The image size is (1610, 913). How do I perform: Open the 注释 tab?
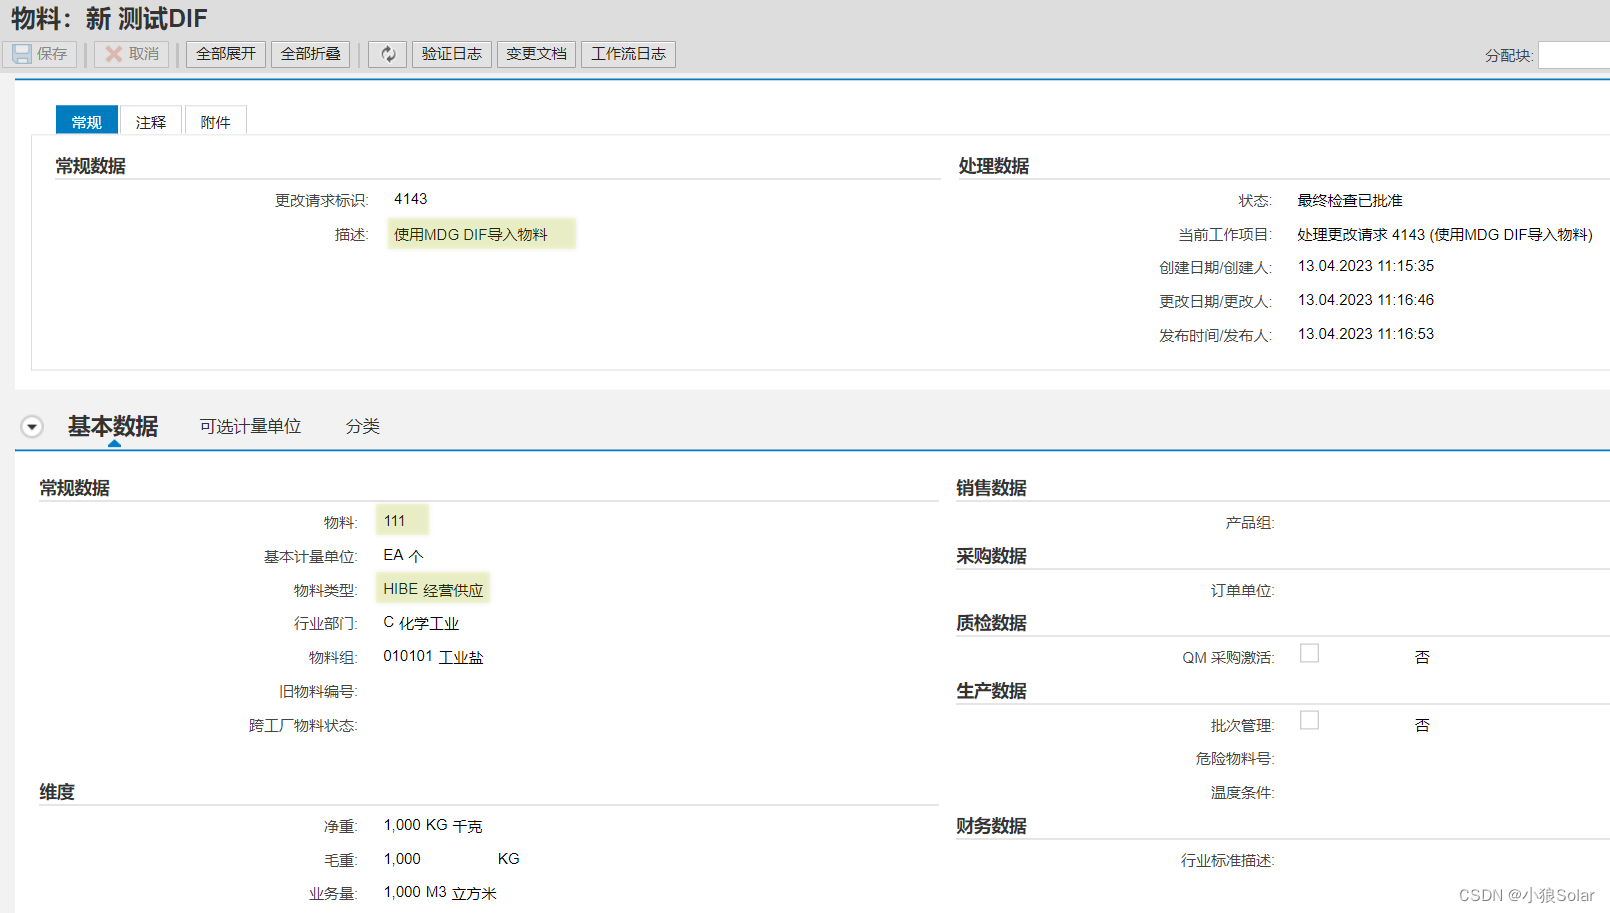(151, 121)
